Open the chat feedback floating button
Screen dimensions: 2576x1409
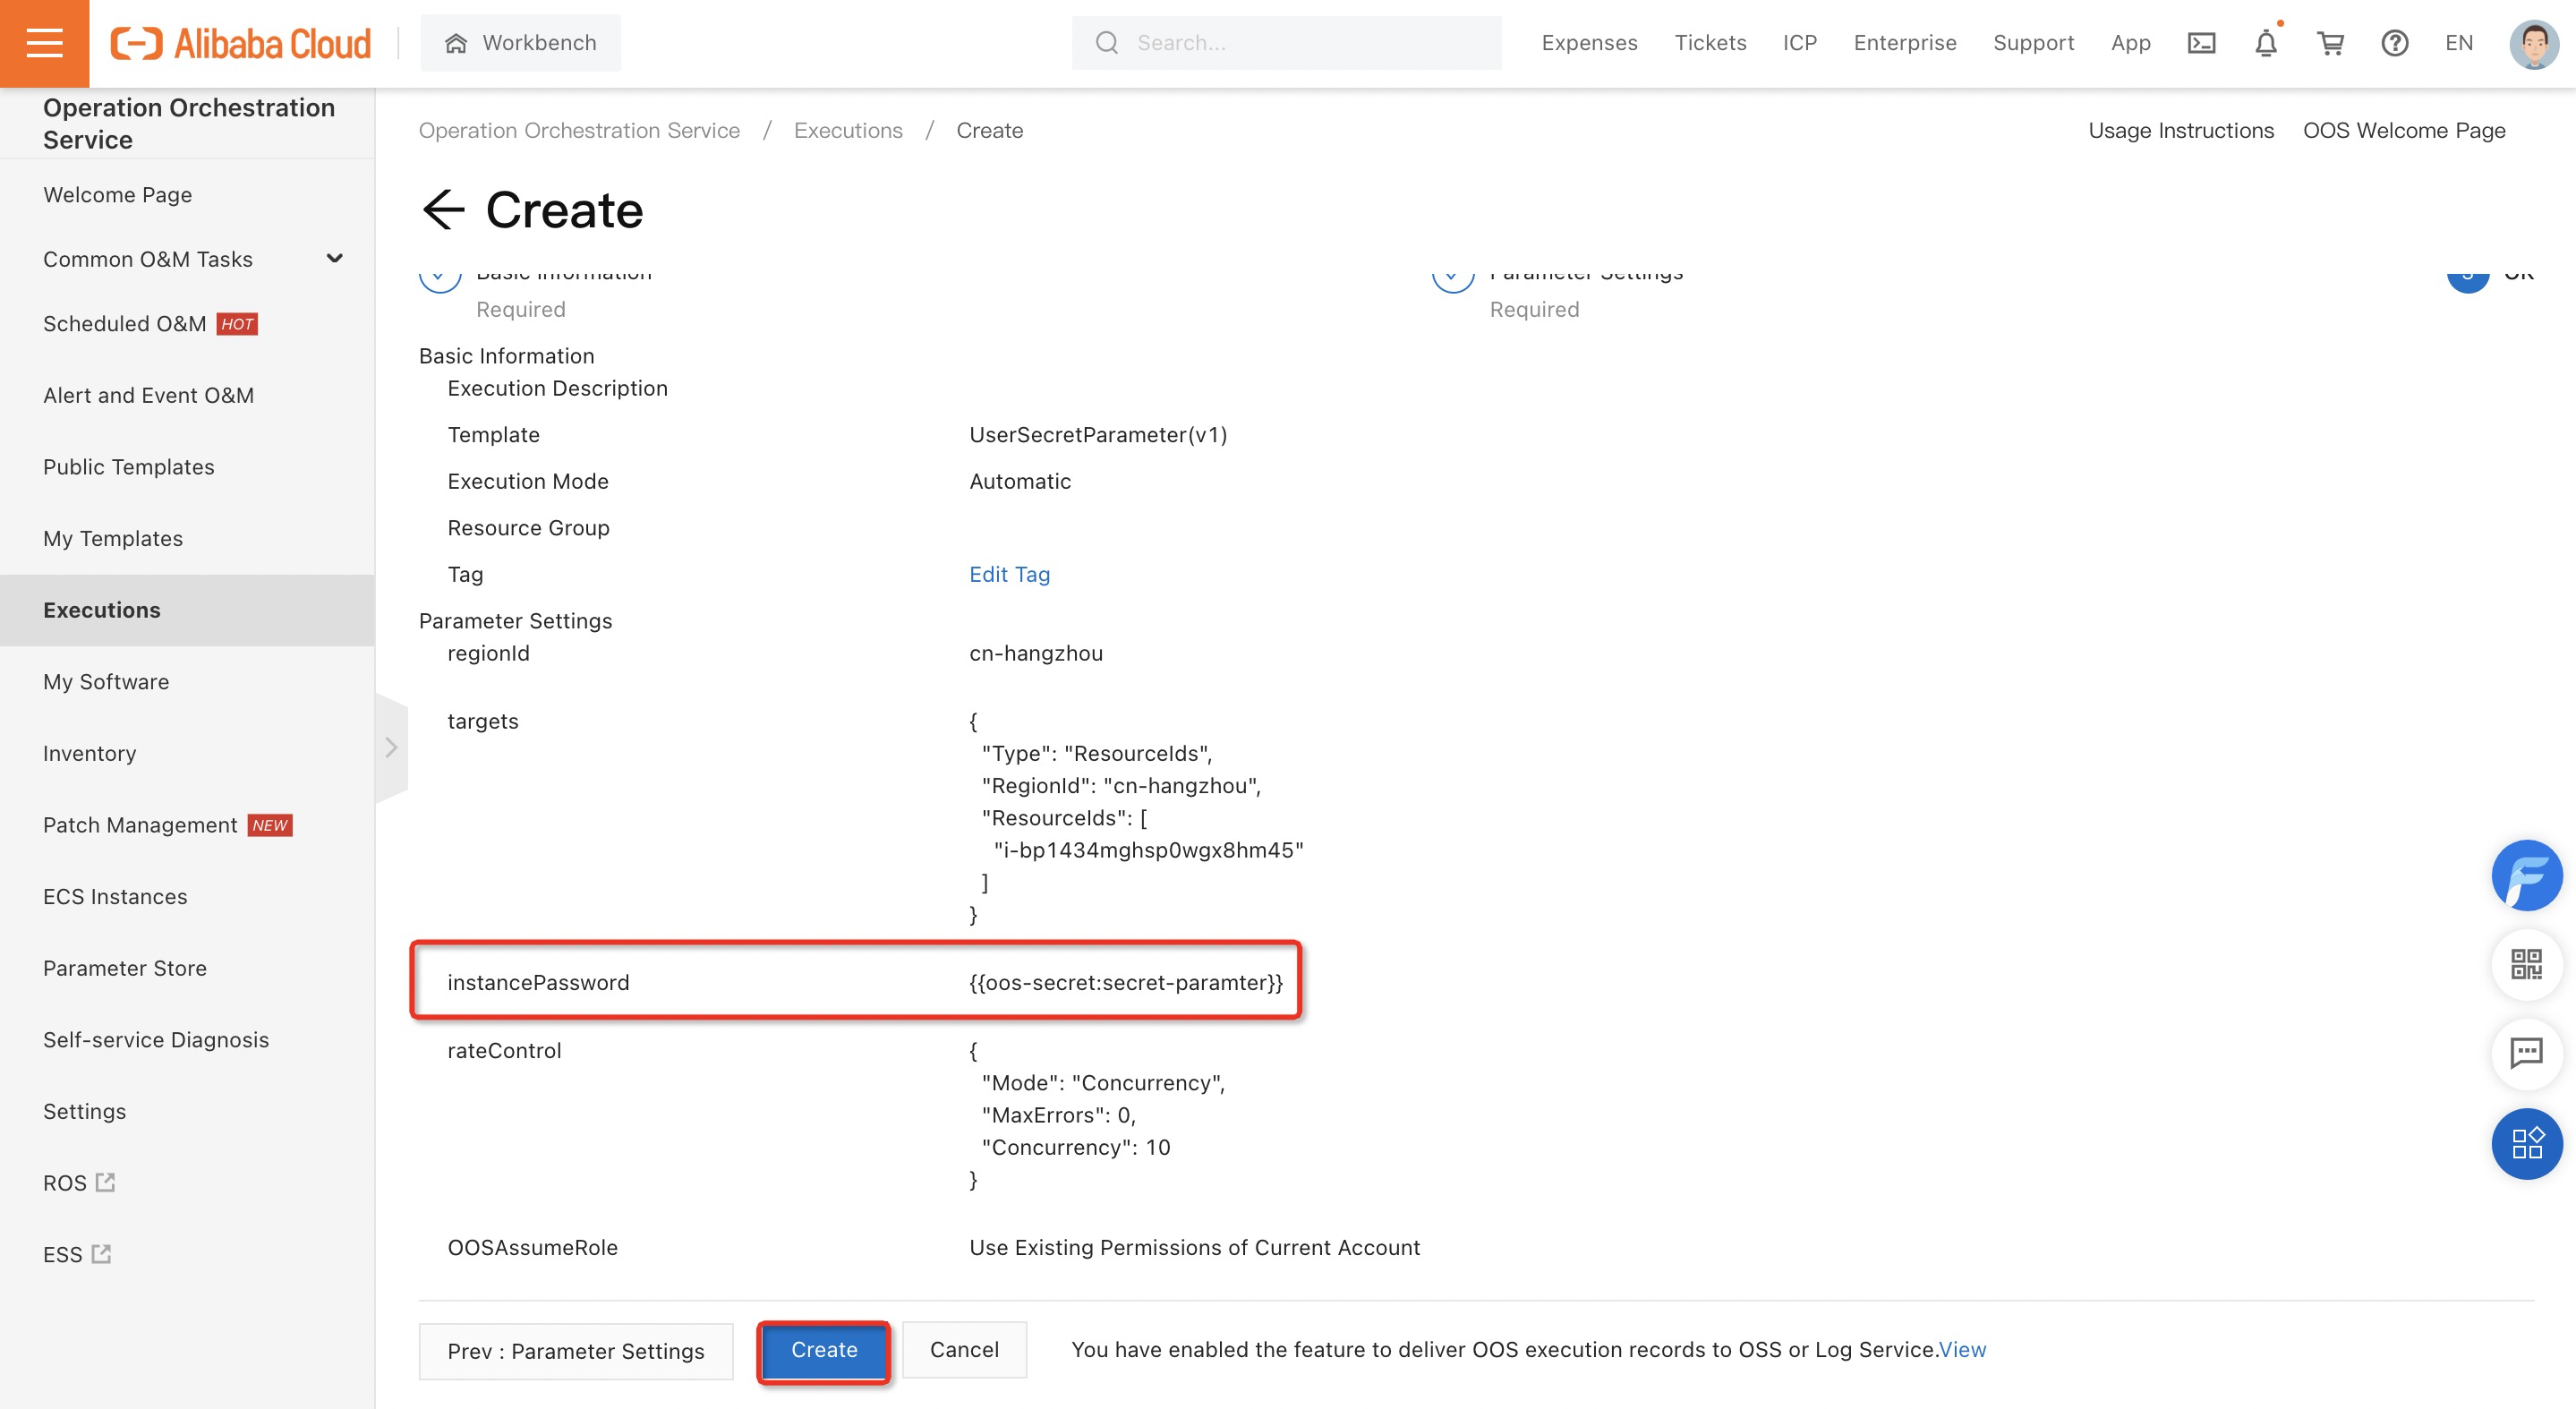[2526, 1053]
